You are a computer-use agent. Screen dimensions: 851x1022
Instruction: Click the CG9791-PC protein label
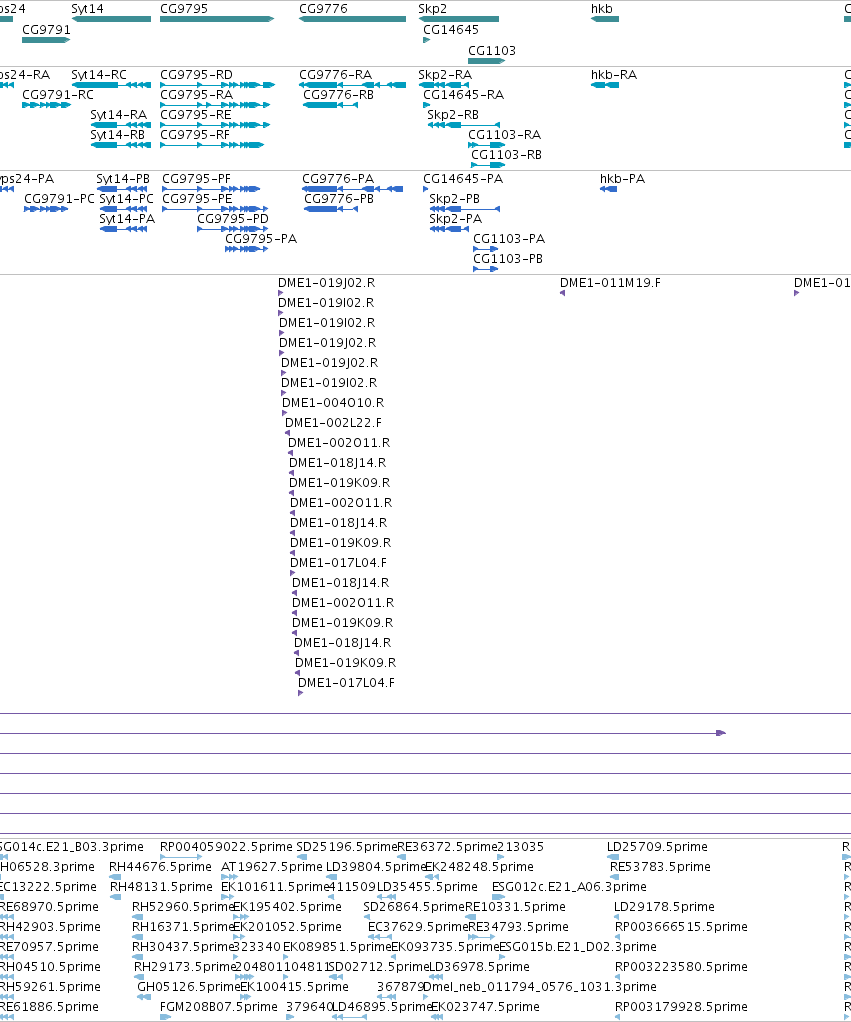59,198
